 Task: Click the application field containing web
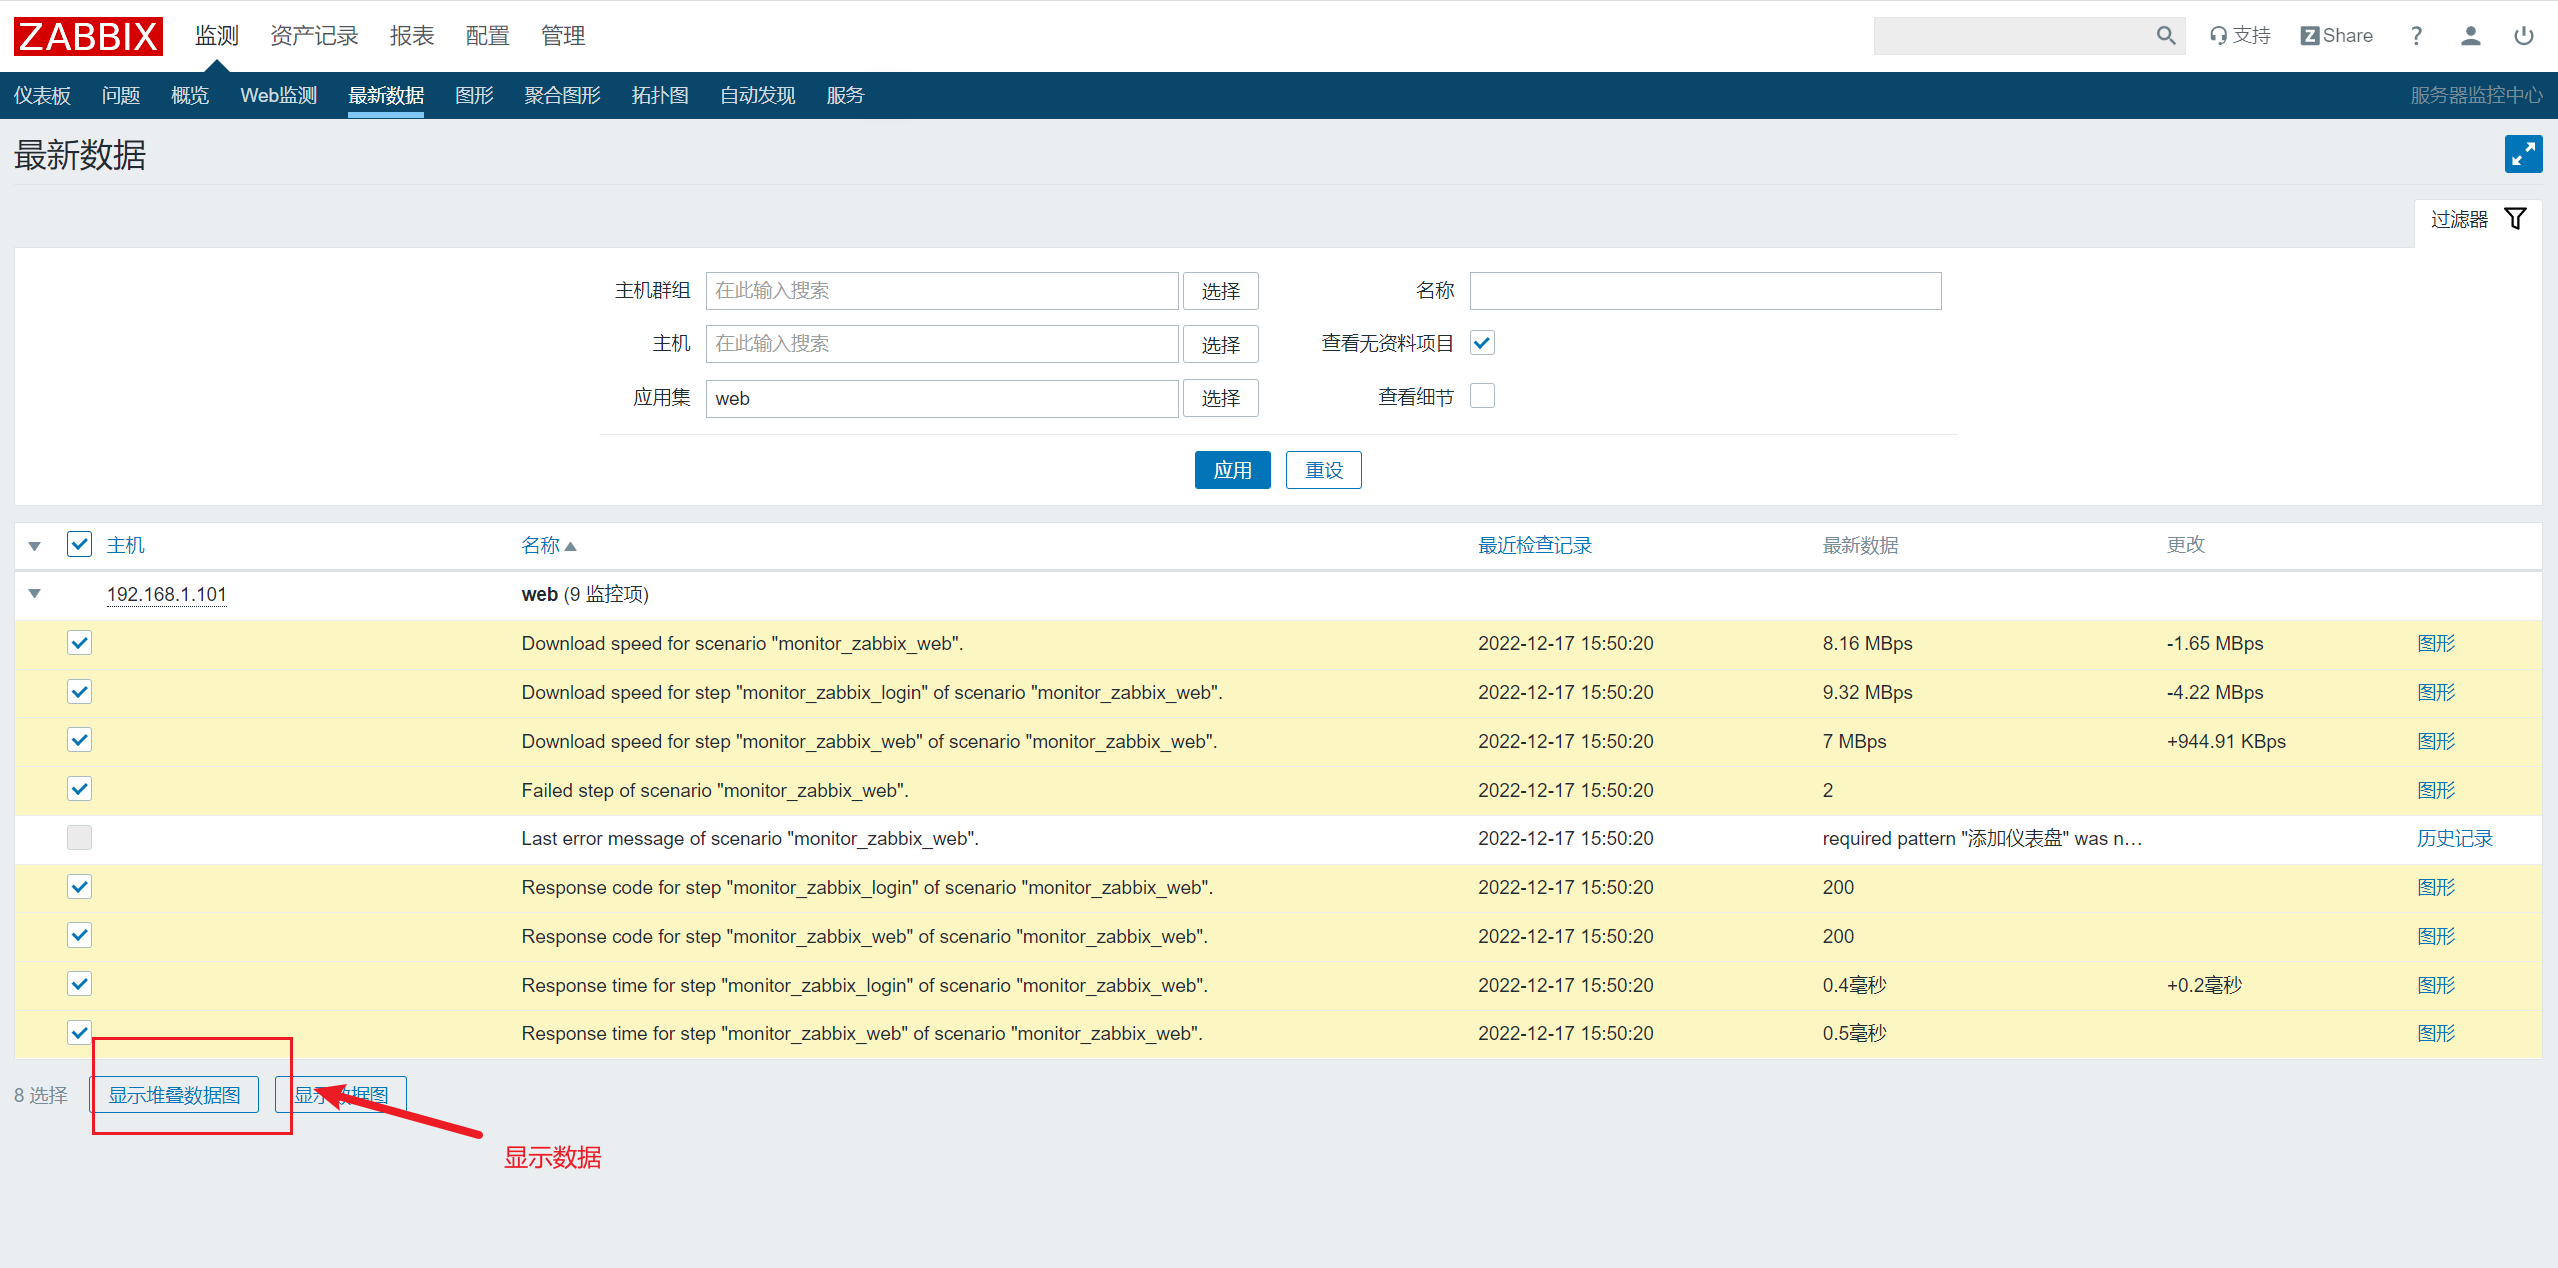point(941,398)
